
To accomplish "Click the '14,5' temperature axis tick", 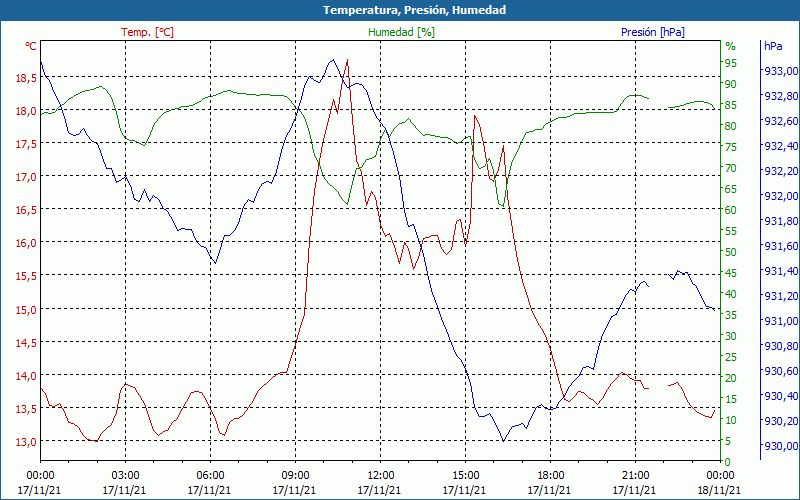I will [x=28, y=343].
